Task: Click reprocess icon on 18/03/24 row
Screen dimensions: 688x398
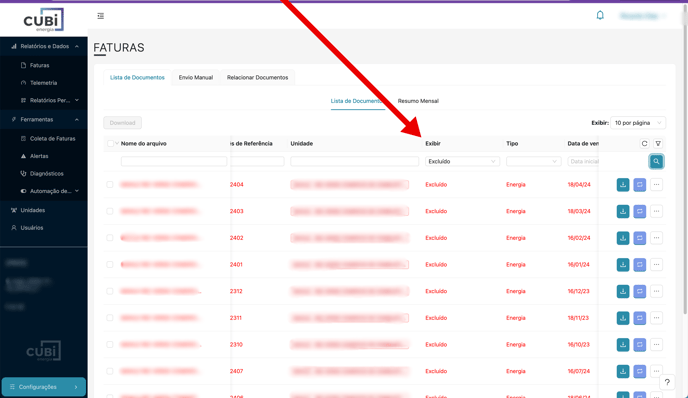Action: coord(639,212)
